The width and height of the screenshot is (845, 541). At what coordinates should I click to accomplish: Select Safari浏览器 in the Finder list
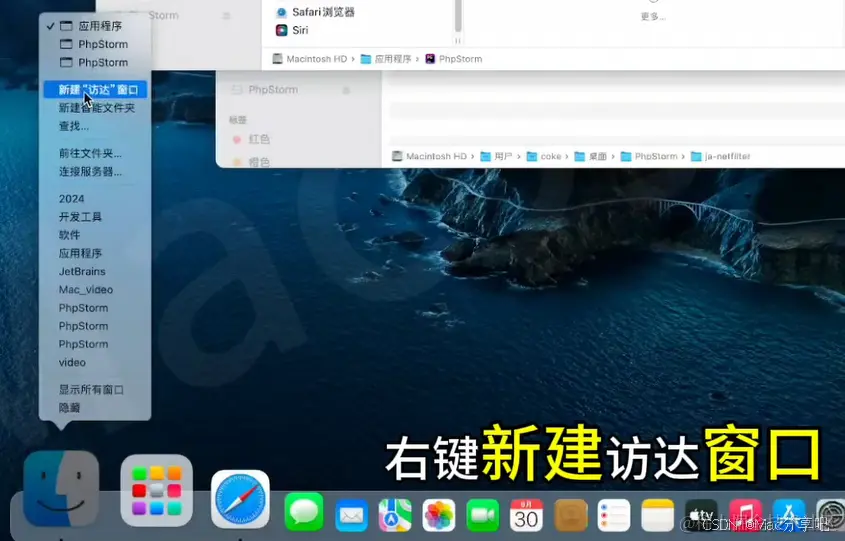click(x=315, y=12)
